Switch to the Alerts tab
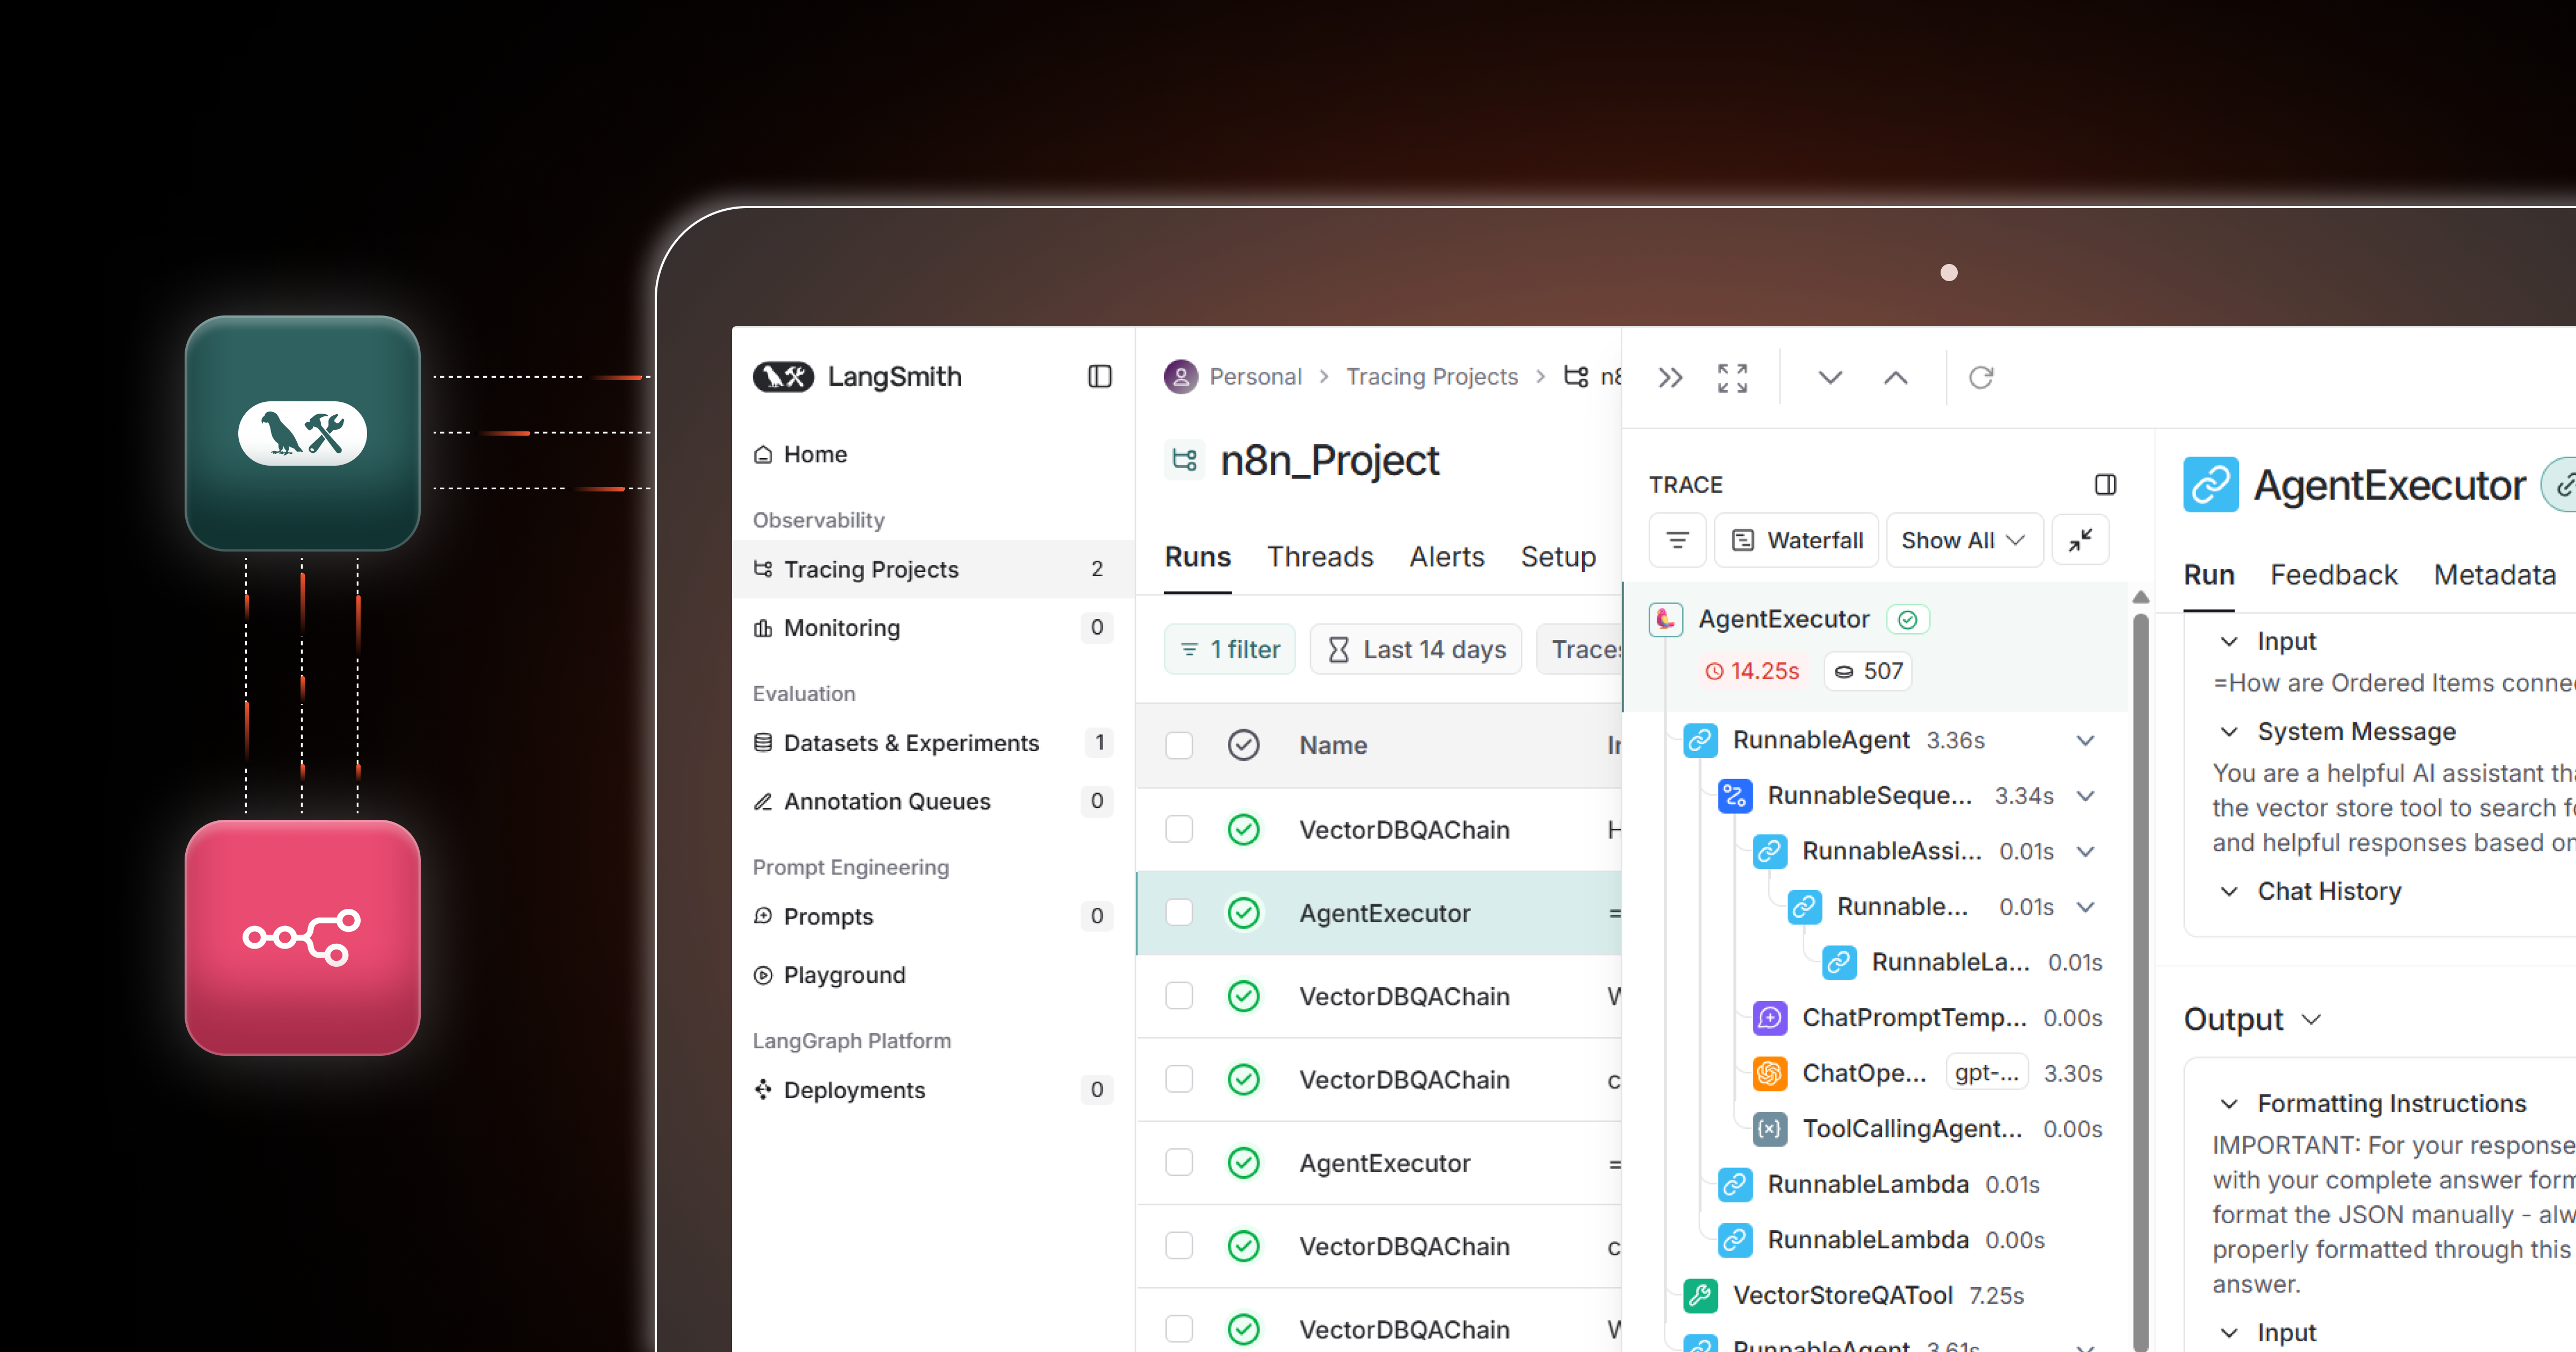The width and height of the screenshot is (2576, 1352). pos(1447,557)
